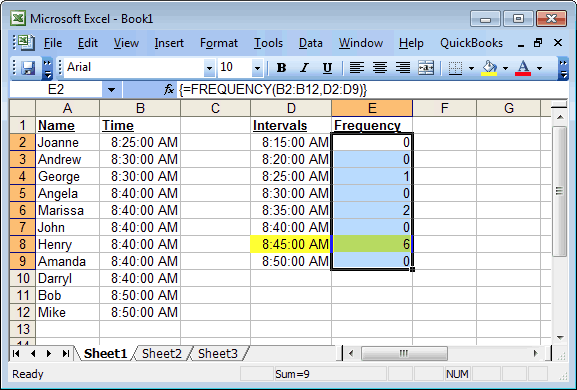Screen dimensions: 577x390
Task: Click the Save floppy disk icon
Action: point(28,68)
